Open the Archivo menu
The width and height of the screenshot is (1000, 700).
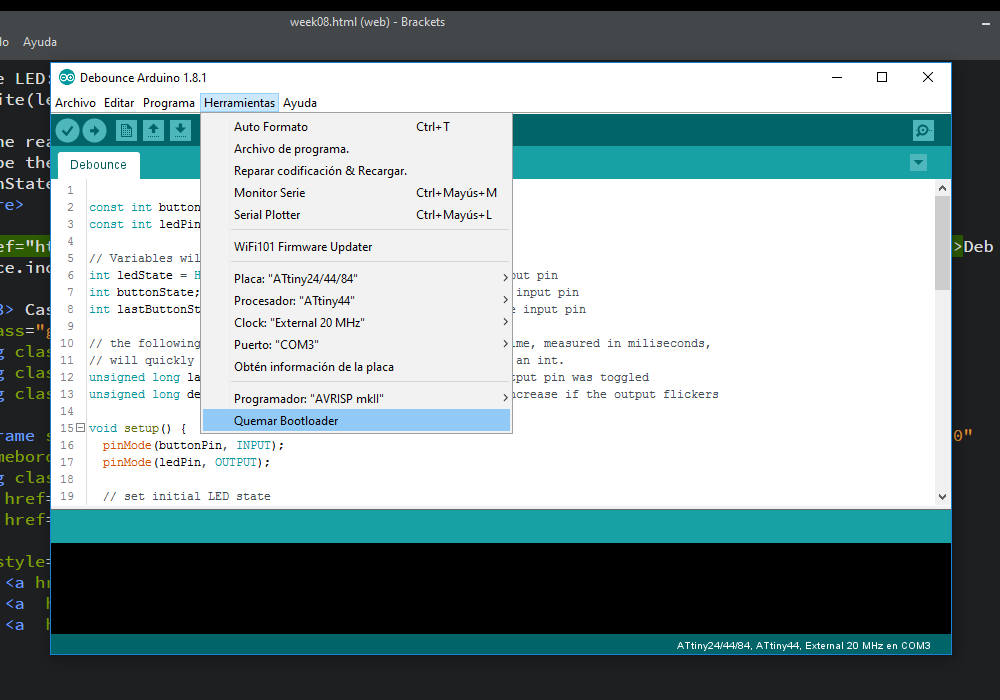pyautogui.click(x=75, y=103)
